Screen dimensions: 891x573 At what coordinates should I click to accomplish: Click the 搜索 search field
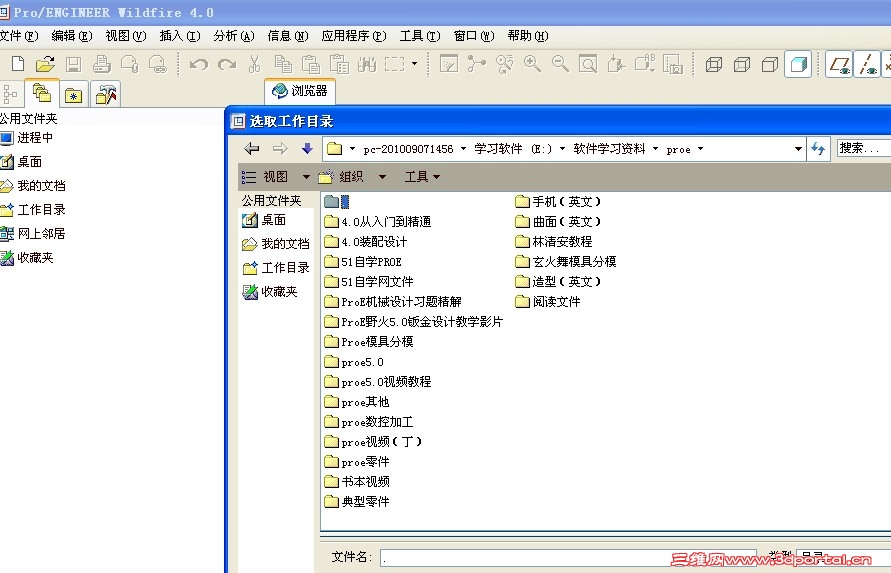863,149
